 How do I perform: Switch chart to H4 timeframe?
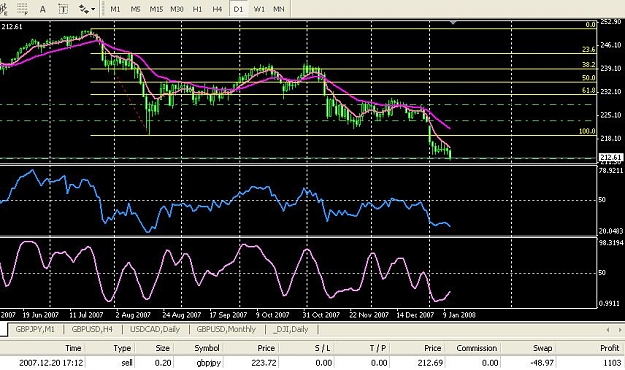[x=217, y=9]
